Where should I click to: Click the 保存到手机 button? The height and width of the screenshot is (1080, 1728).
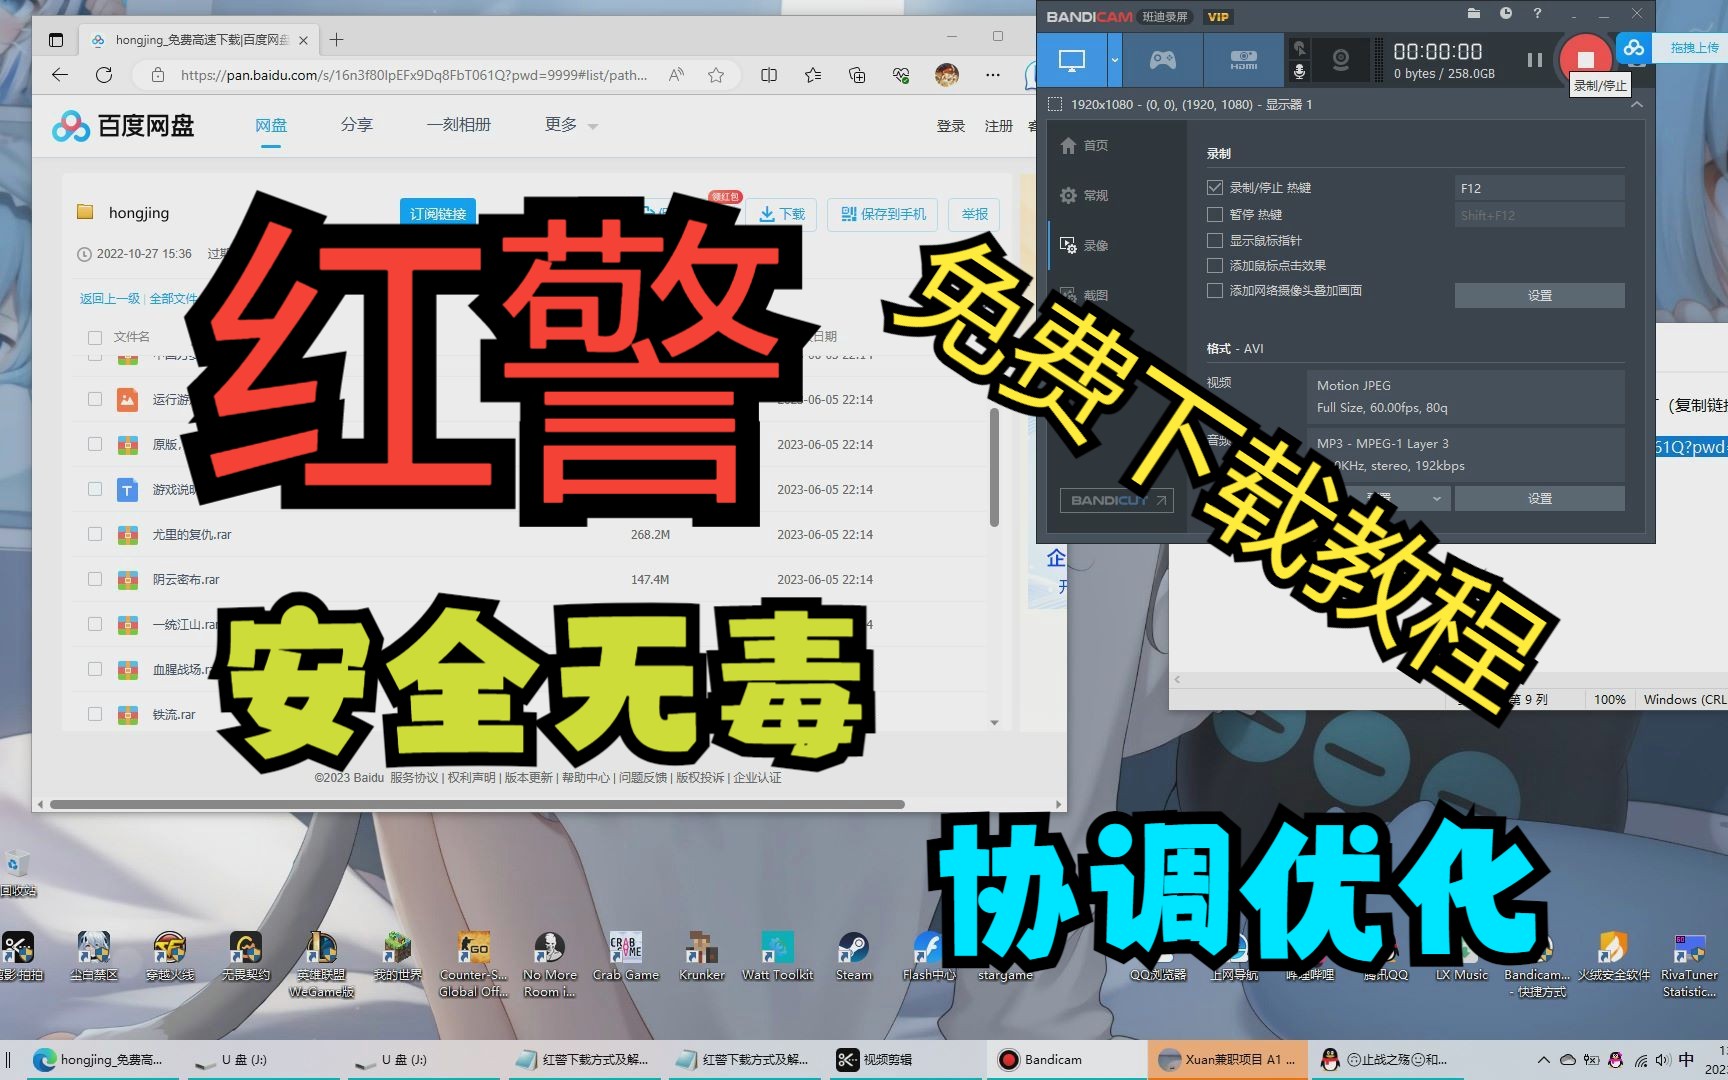(x=884, y=214)
